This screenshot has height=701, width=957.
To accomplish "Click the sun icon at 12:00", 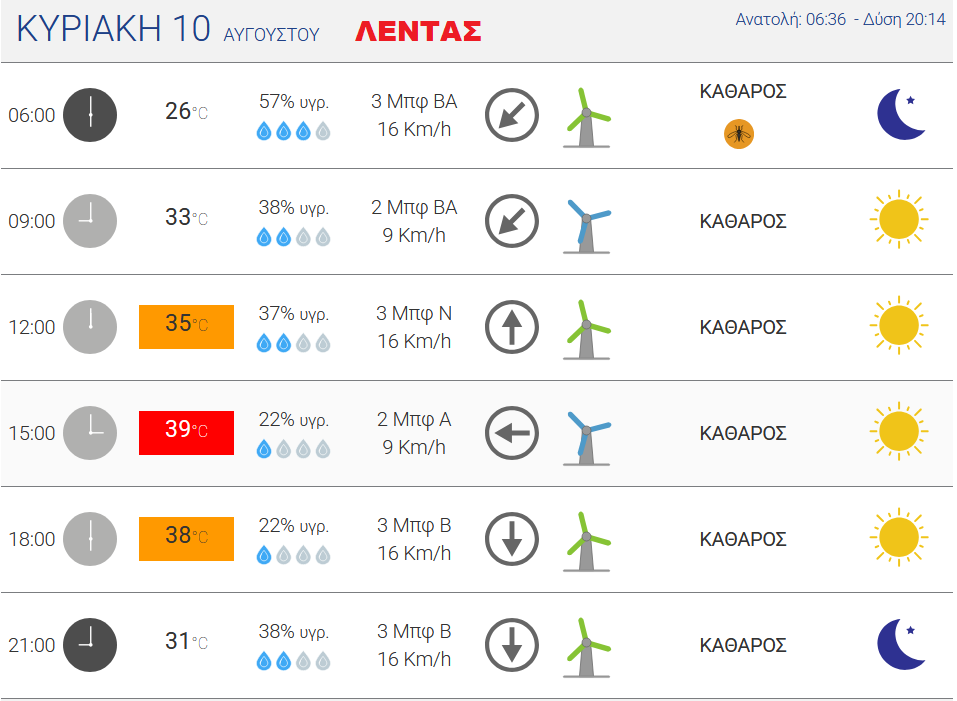I will [899, 325].
